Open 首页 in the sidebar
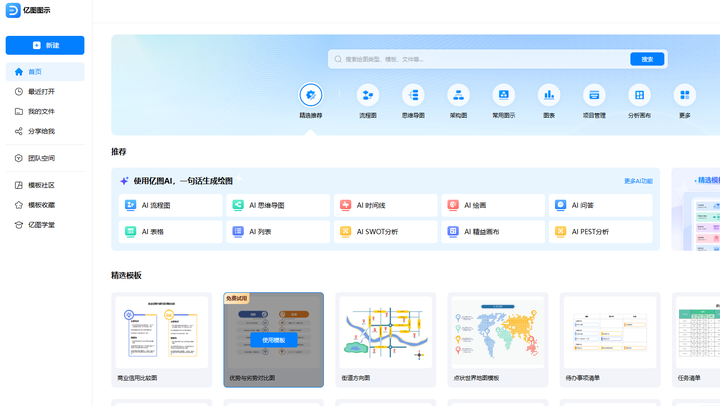 (x=45, y=72)
